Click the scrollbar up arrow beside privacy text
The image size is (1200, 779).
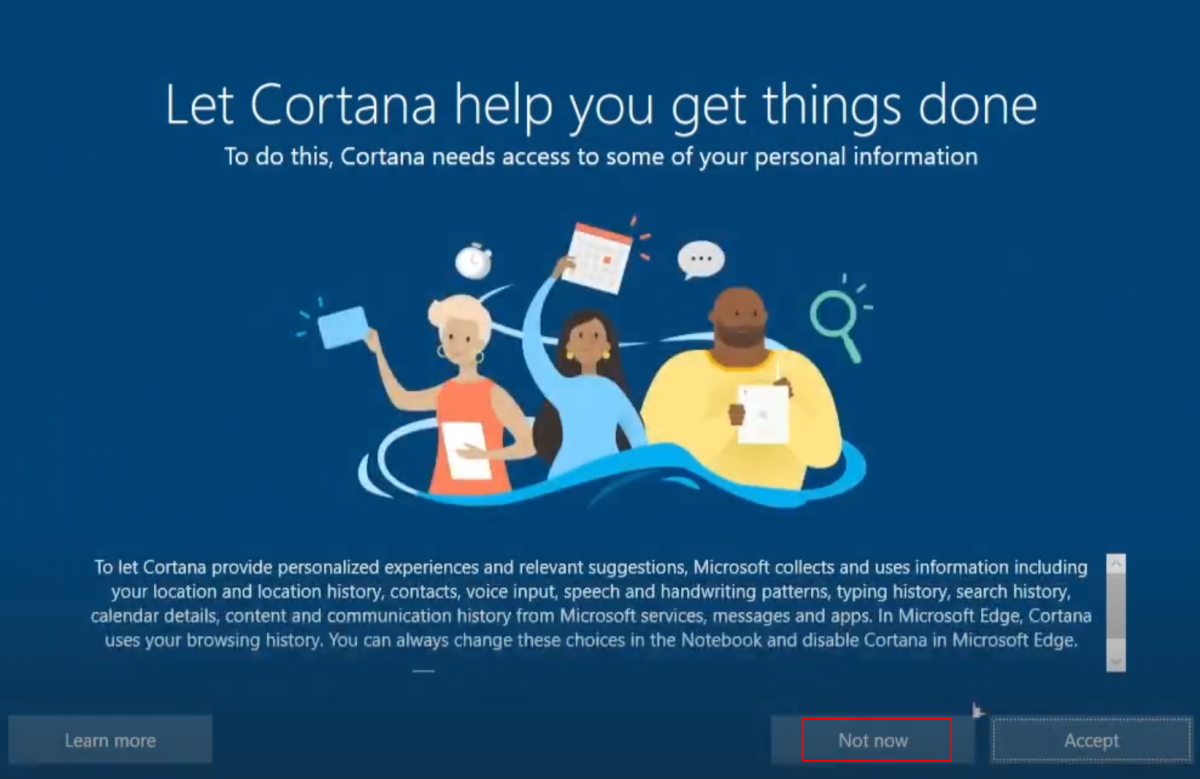pos(1116,563)
